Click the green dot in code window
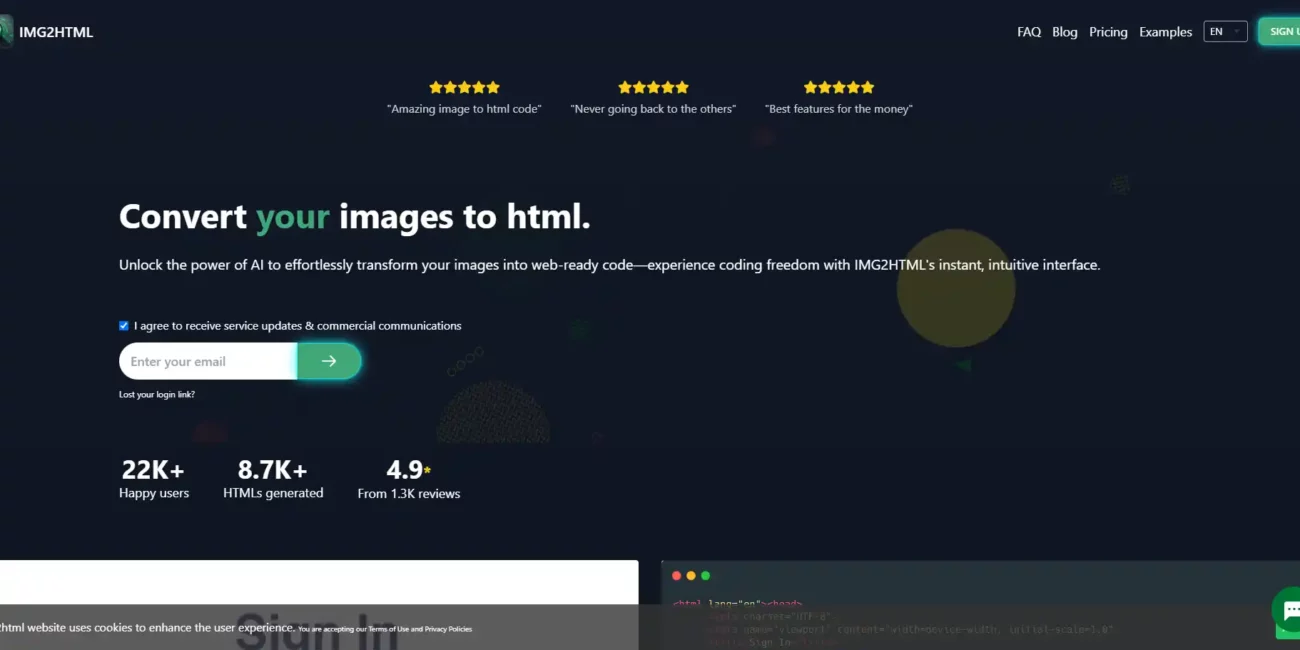This screenshot has width=1300, height=650. point(705,576)
